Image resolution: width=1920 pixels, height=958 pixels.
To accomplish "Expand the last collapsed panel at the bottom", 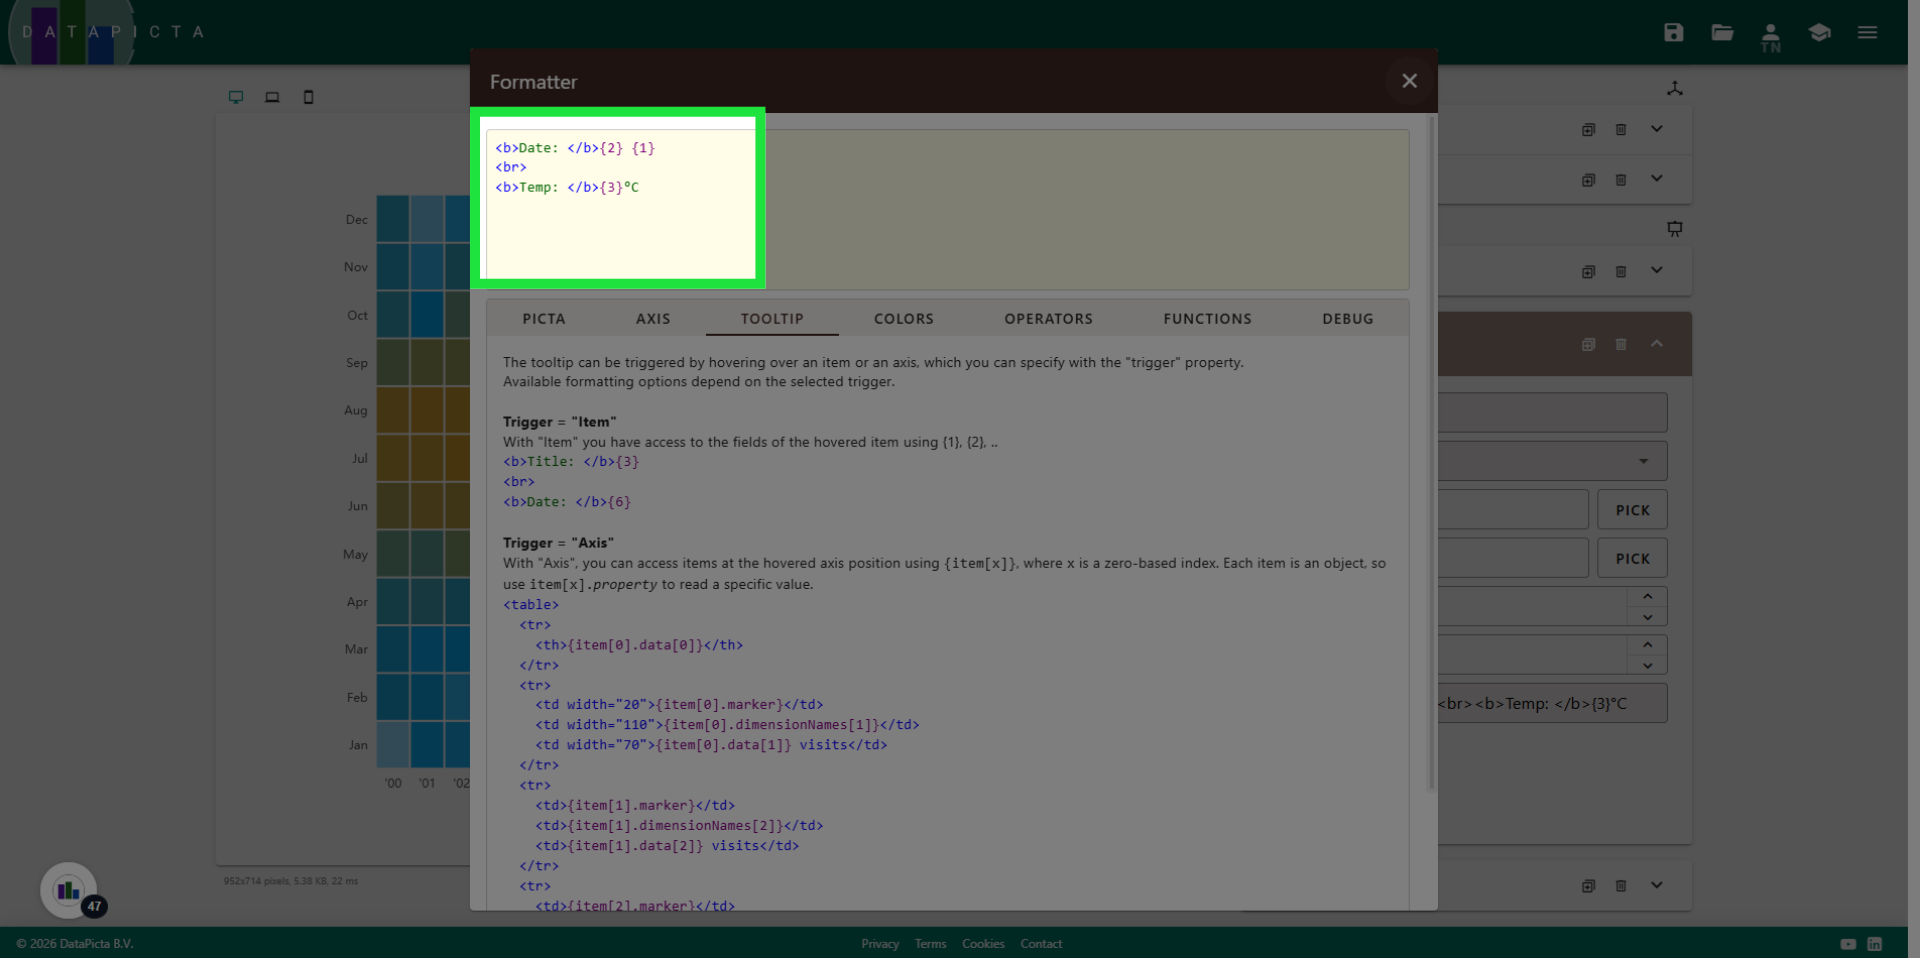I will pyautogui.click(x=1657, y=884).
